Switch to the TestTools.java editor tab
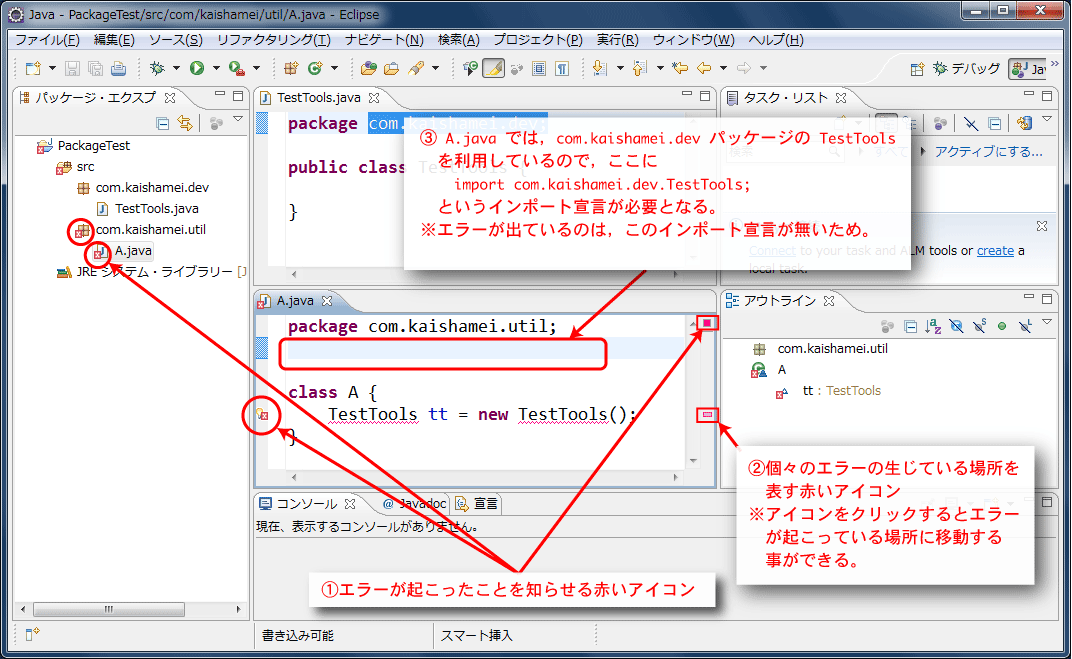The height and width of the screenshot is (659, 1072). coord(319,98)
